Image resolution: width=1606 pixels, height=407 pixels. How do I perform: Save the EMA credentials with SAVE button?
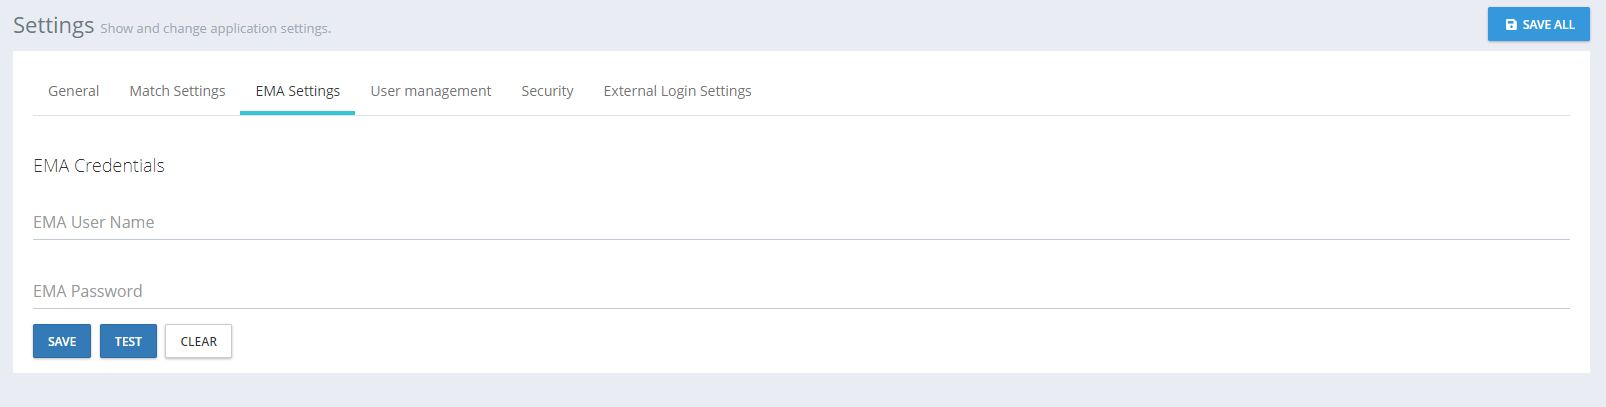tap(62, 341)
